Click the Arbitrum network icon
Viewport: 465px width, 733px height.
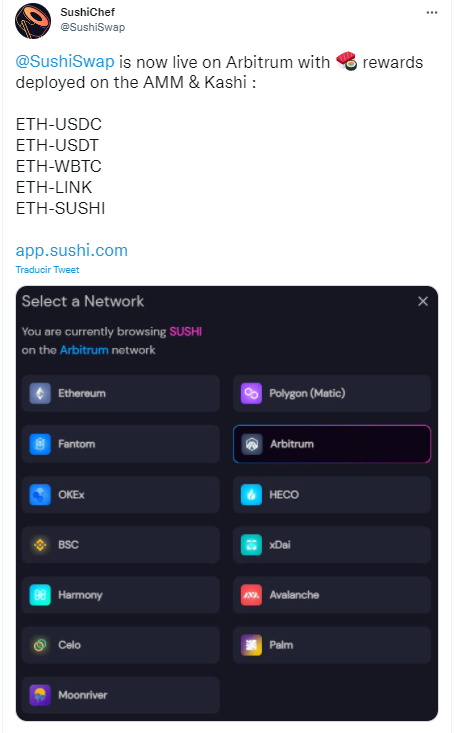click(252, 444)
